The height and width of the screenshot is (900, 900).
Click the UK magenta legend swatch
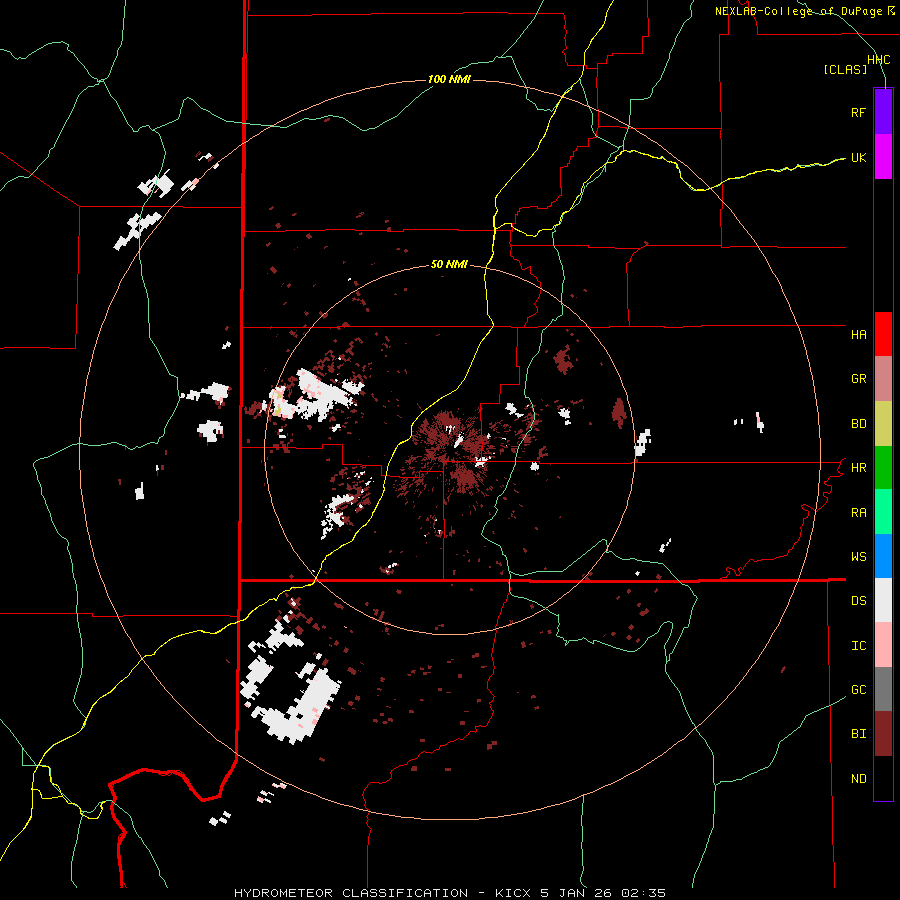pyautogui.click(x=883, y=157)
